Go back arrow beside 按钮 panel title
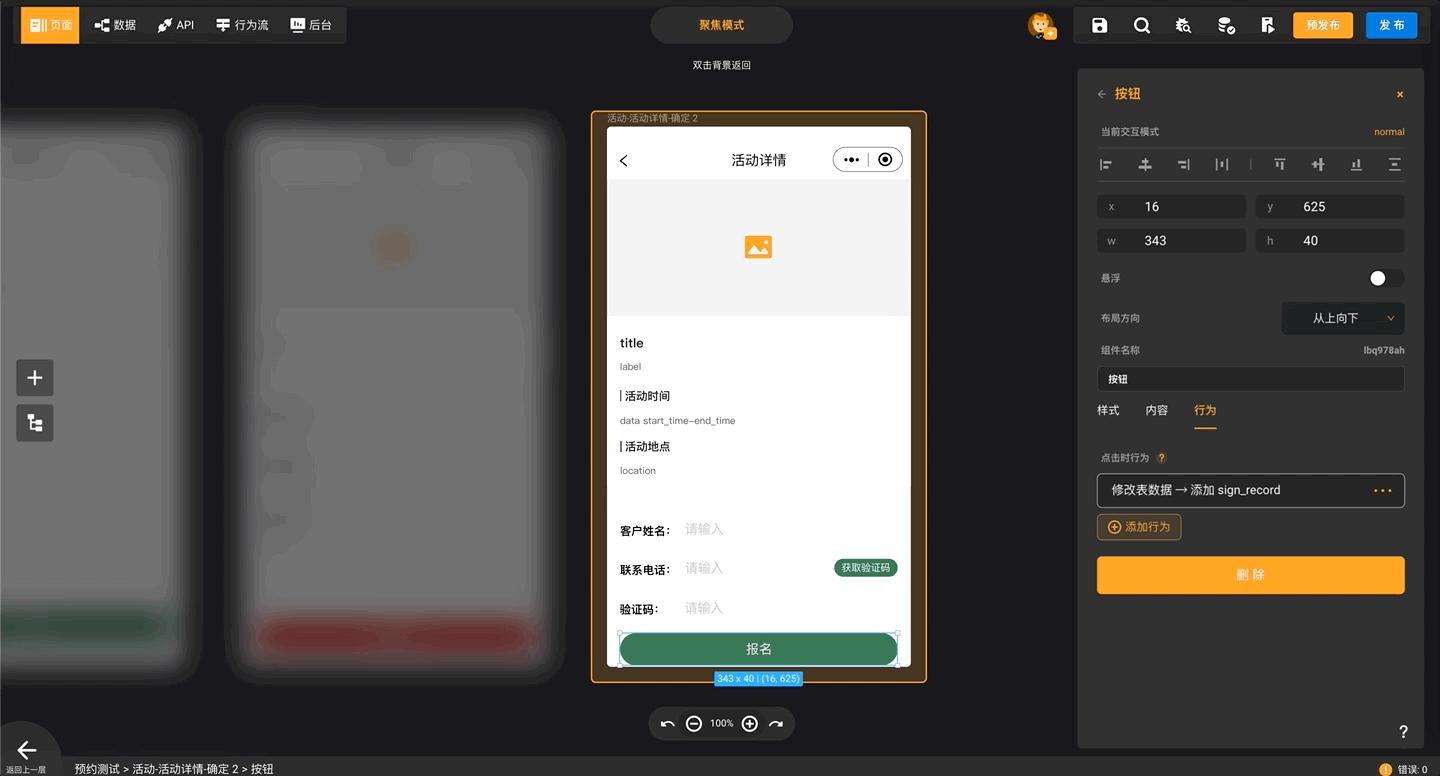Screen dimensions: 1440x776 (1102, 94)
